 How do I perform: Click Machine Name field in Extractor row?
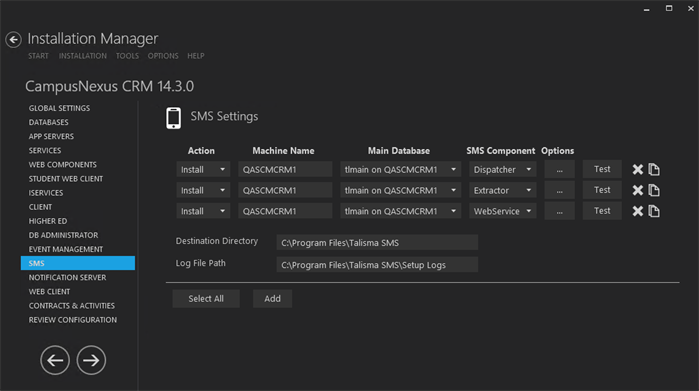click(285, 190)
